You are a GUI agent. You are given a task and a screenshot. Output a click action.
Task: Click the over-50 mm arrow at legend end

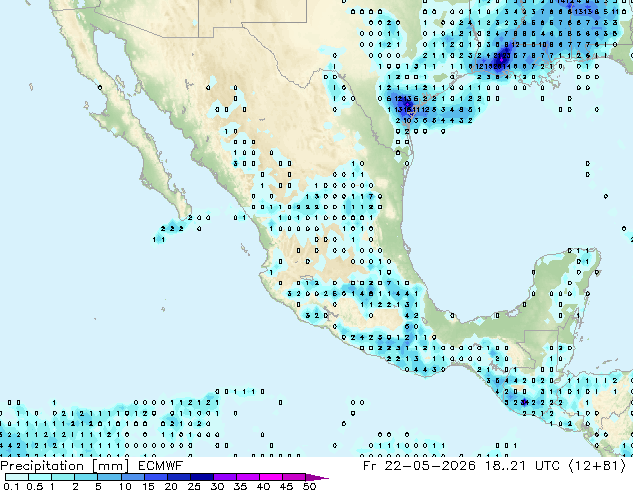point(317,477)
